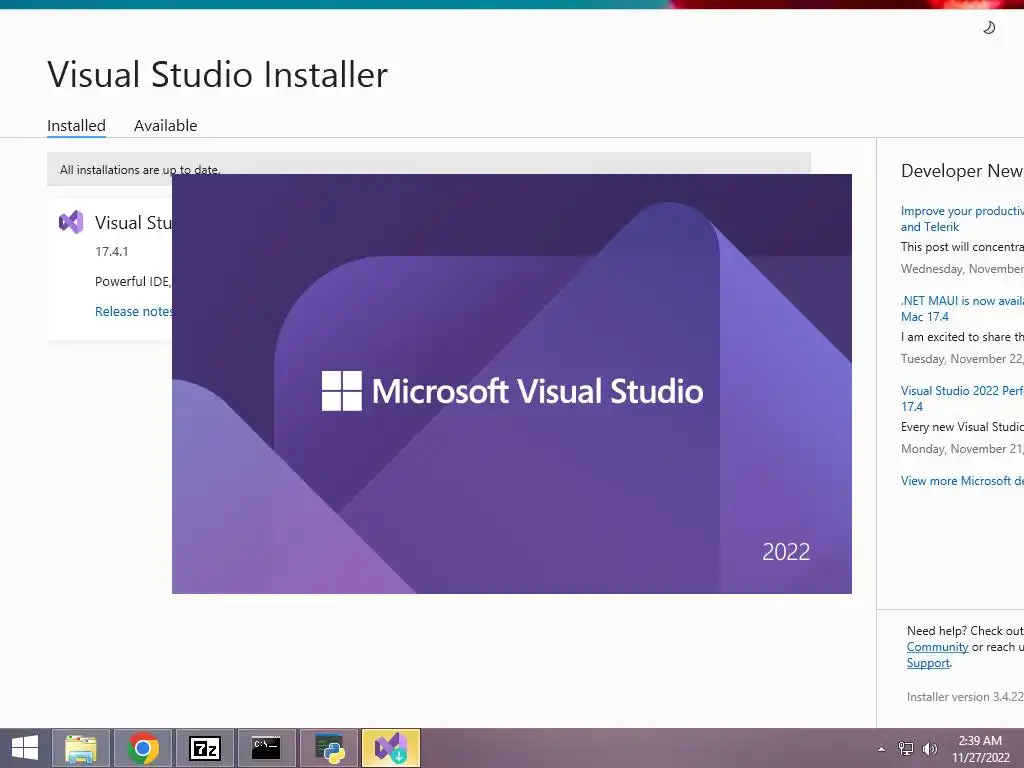Click the volume speaker tray icon
The image size is (1024, 768).
(x=929, y=749)
